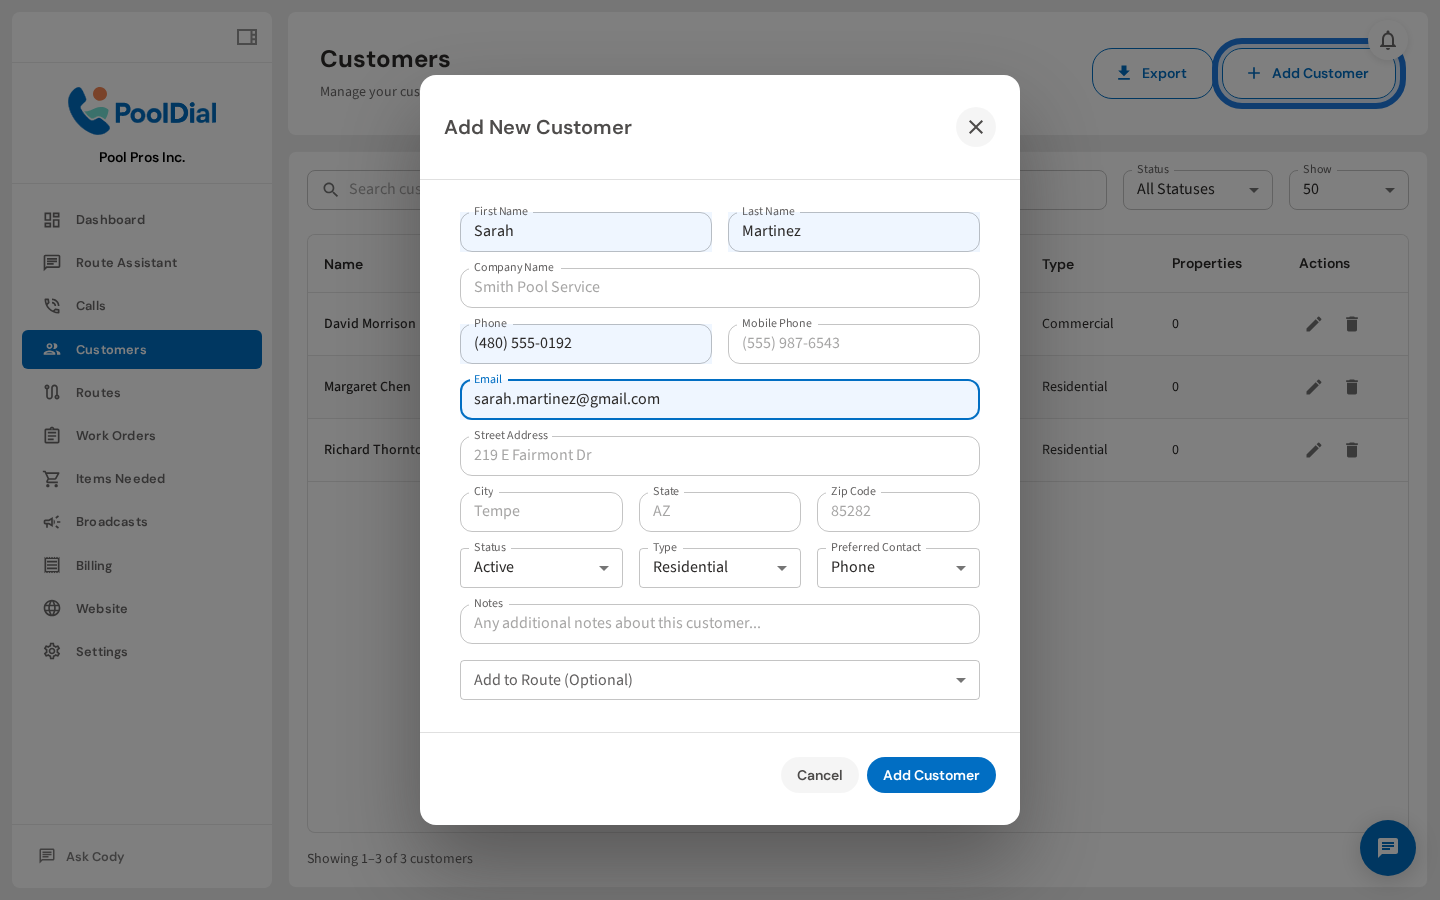Switch to the Customers section

click(110, 349)
